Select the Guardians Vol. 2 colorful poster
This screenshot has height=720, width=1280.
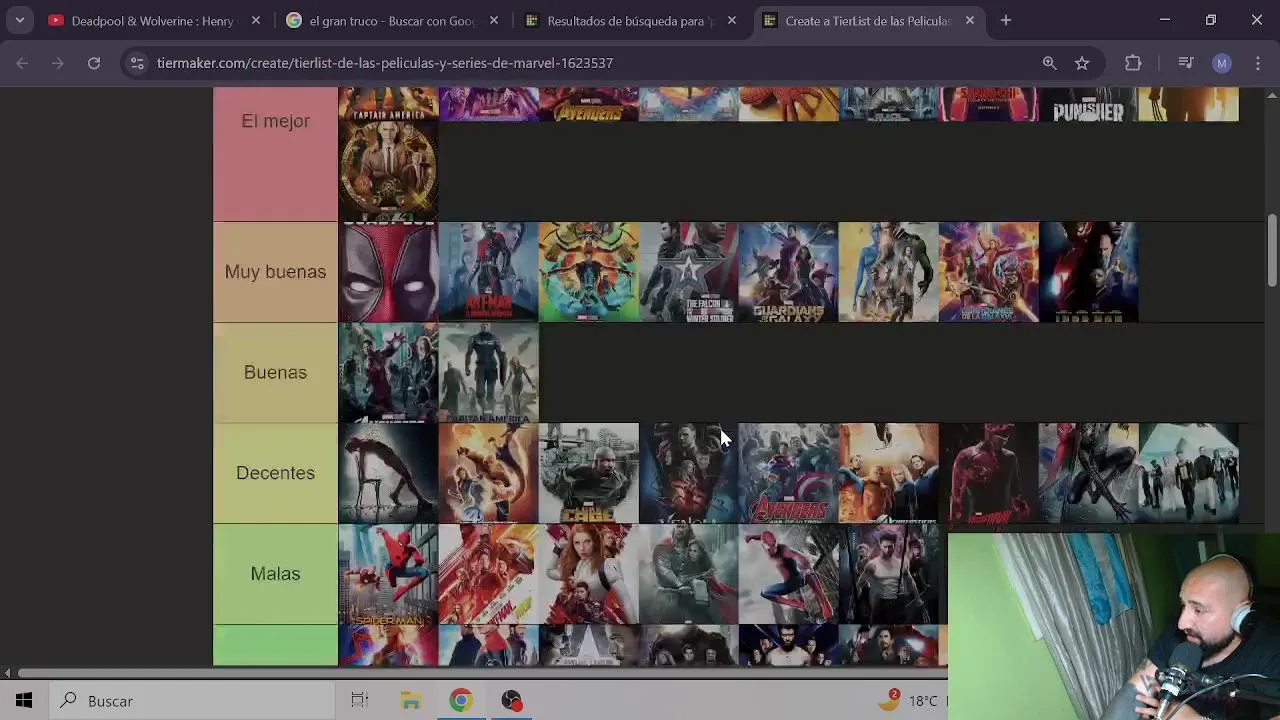988,272
